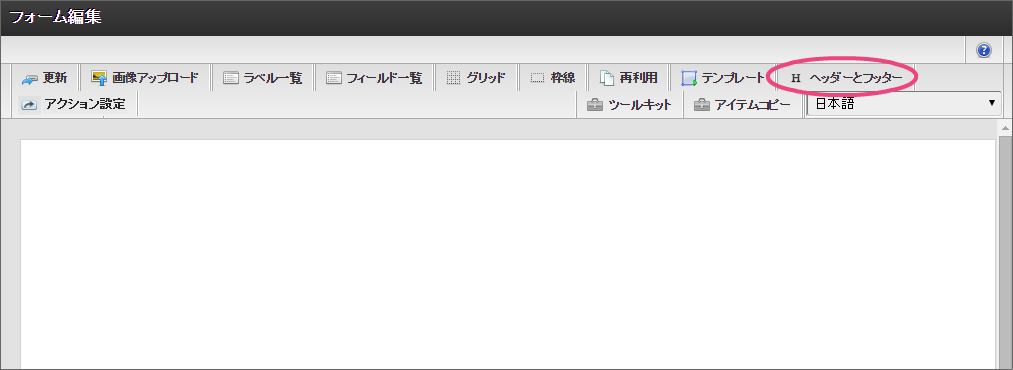The image size is (1013, 370).
Task: Click the blue help question mark icon
Action: [984, 50]
